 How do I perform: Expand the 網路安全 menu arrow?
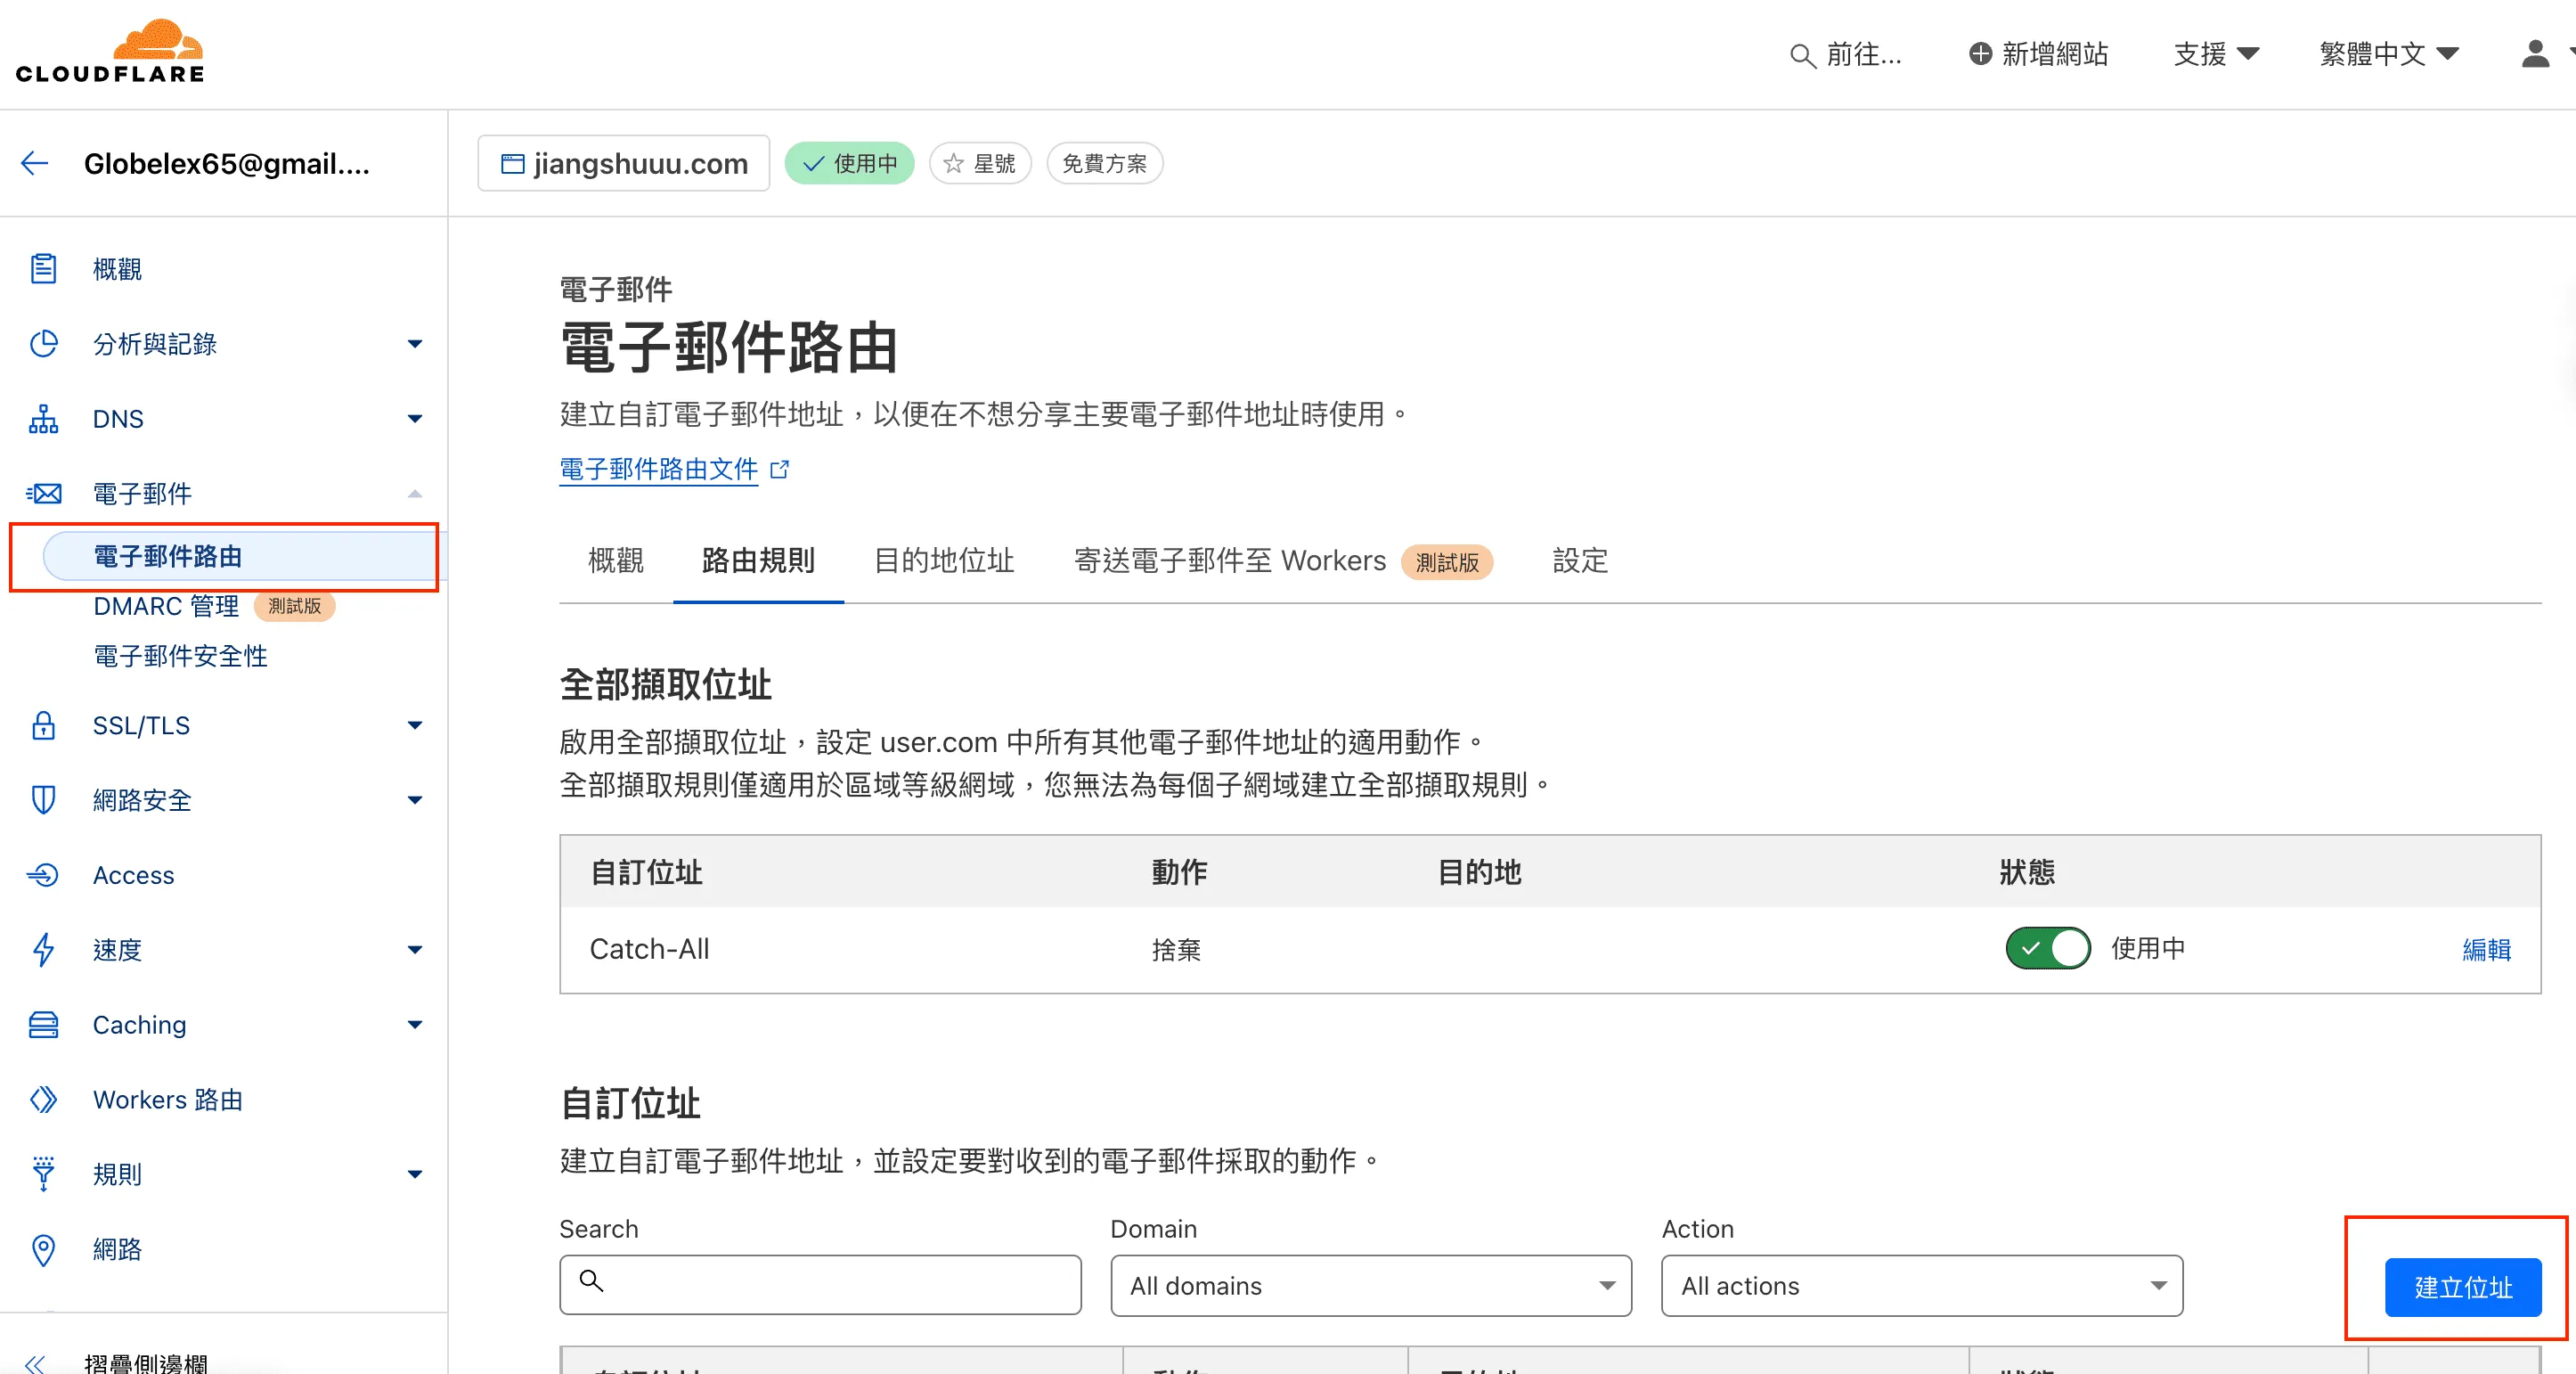(415, 800)
